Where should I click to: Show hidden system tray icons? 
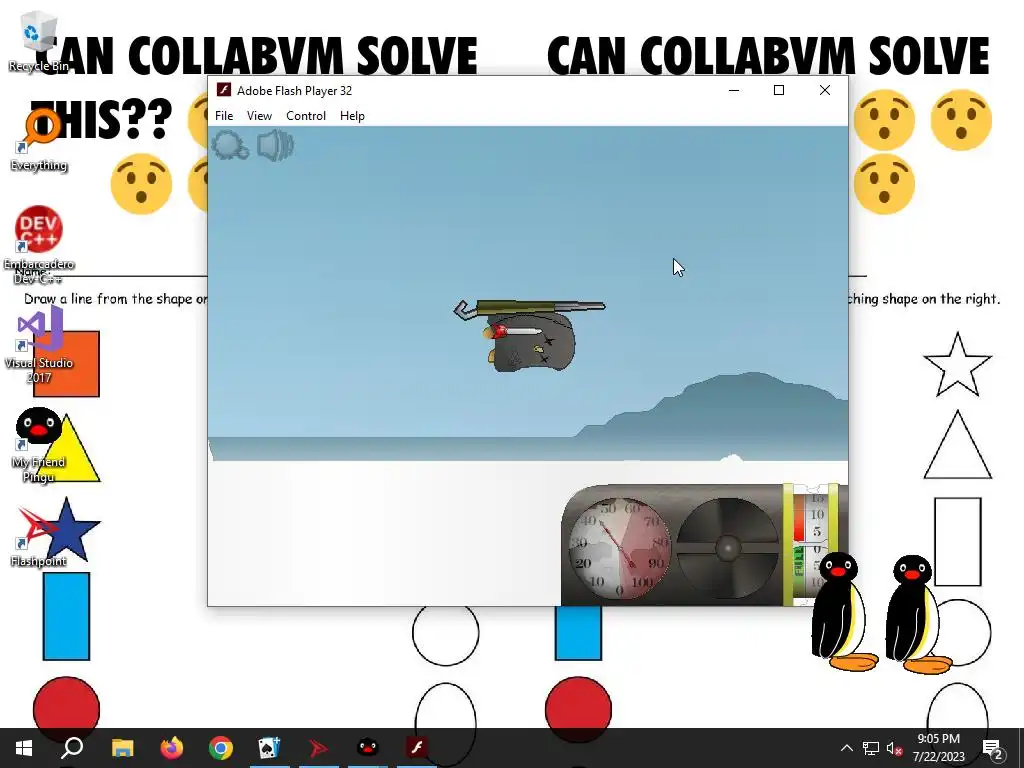(846, 748)
